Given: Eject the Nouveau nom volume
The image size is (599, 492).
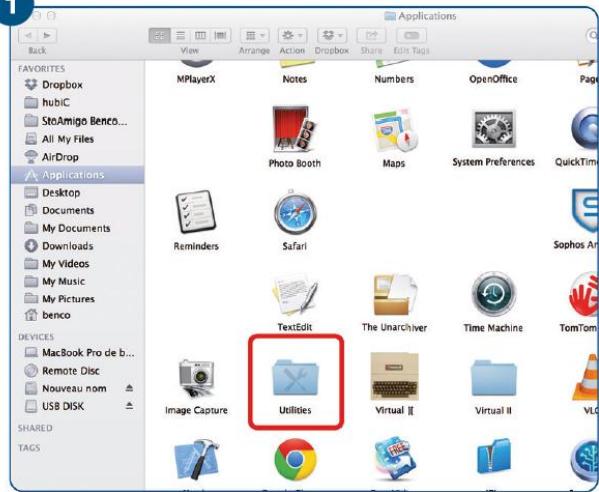Looking at the screenshot, I should 130,388.
